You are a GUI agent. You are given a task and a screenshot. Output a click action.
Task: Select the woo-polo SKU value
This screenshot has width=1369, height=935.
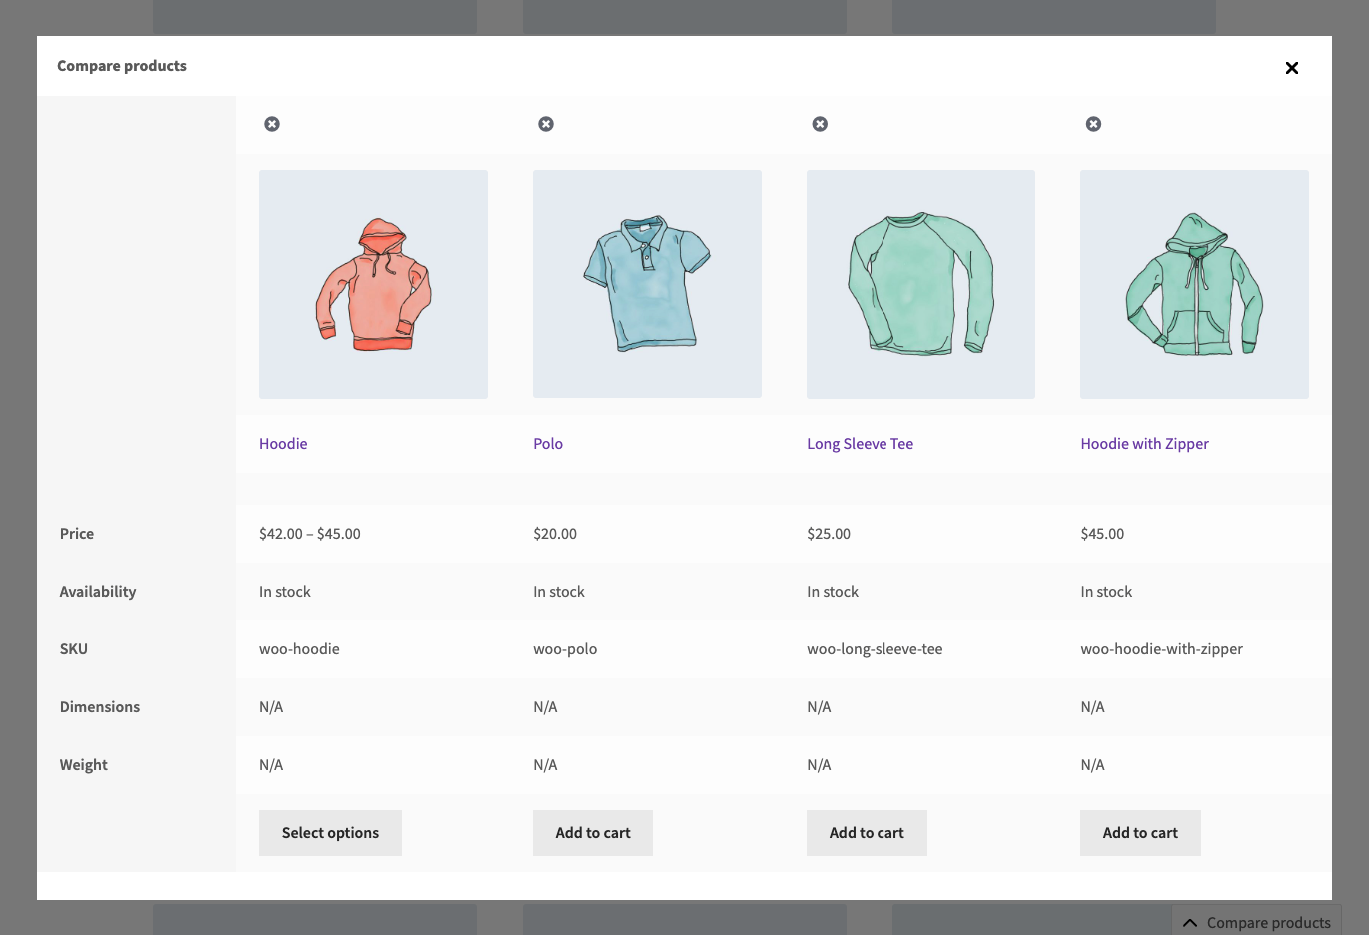[565, 649]
